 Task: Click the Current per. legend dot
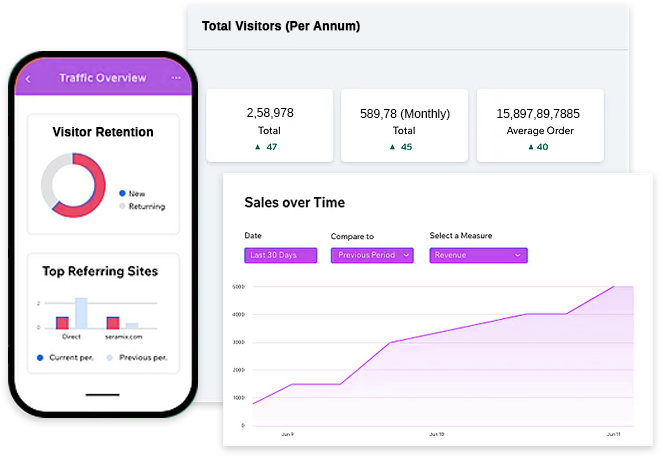40,358
